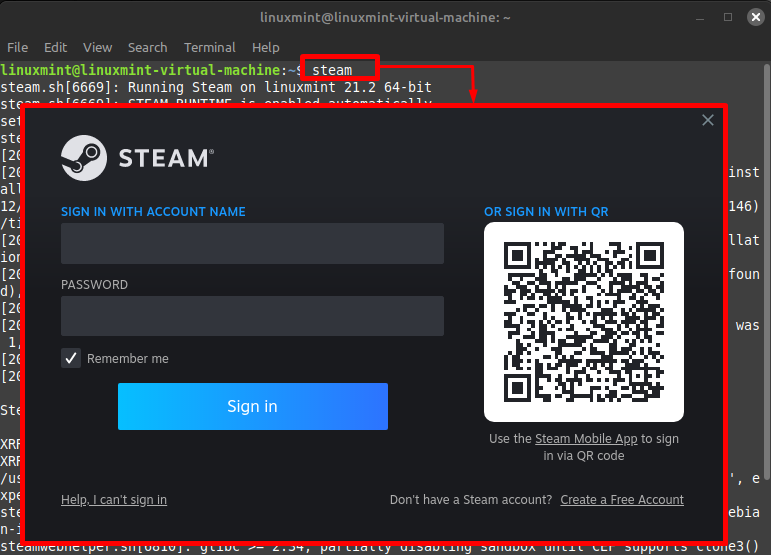This screenshot has height=555, width=771.
Task: Click the QR code image
Action: [584, 322]
